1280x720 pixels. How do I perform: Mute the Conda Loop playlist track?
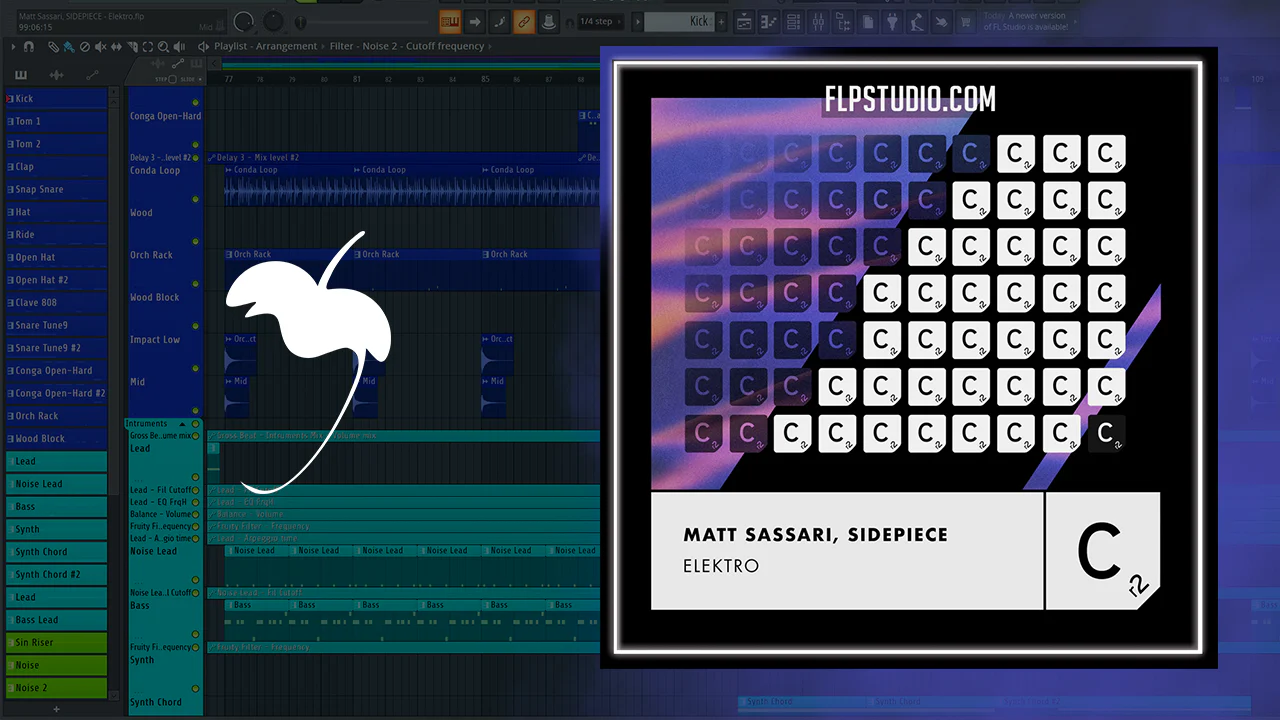coord(195,199)
